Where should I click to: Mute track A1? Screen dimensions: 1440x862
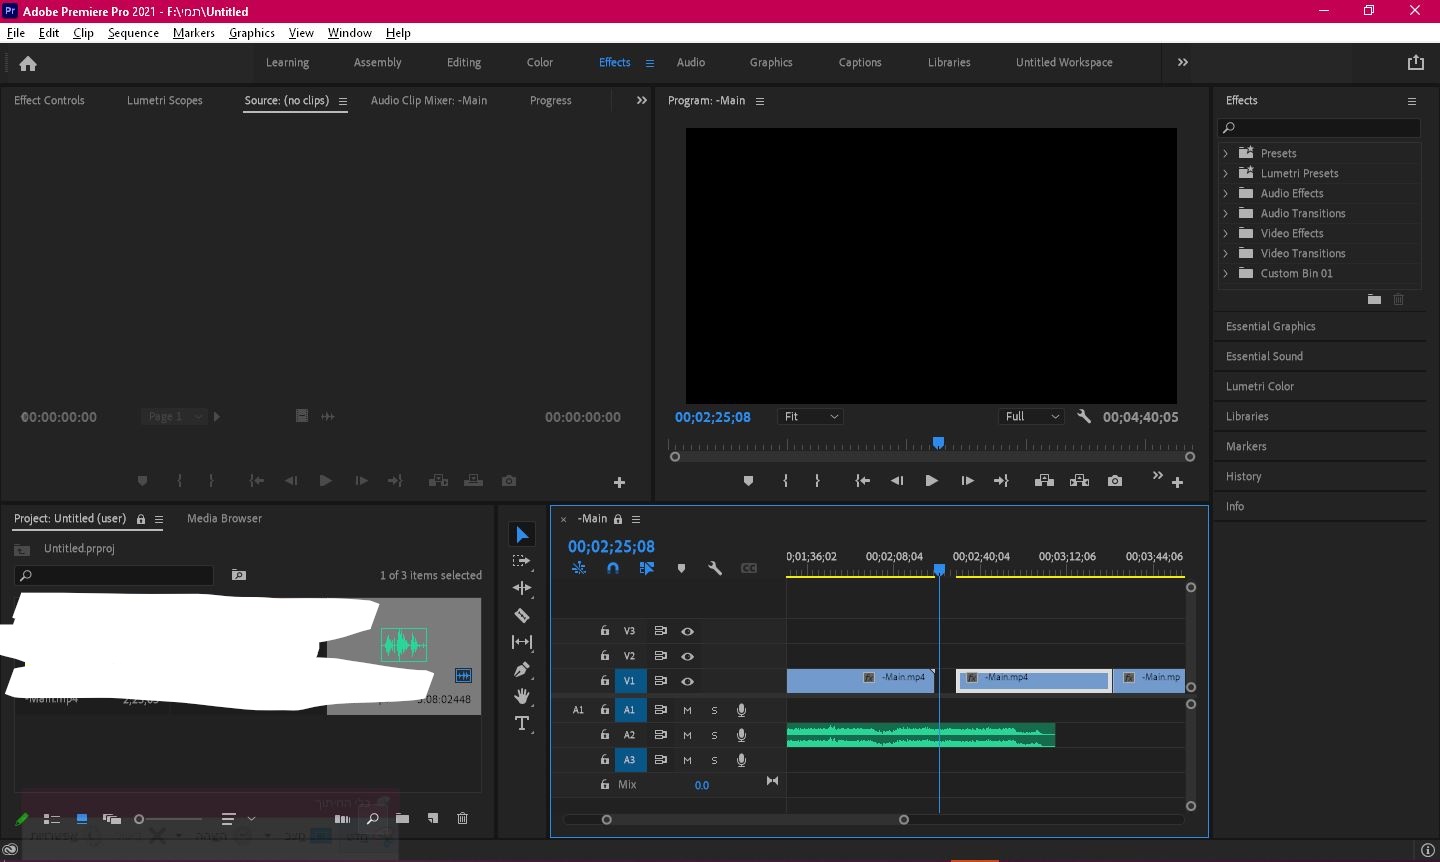687,710
